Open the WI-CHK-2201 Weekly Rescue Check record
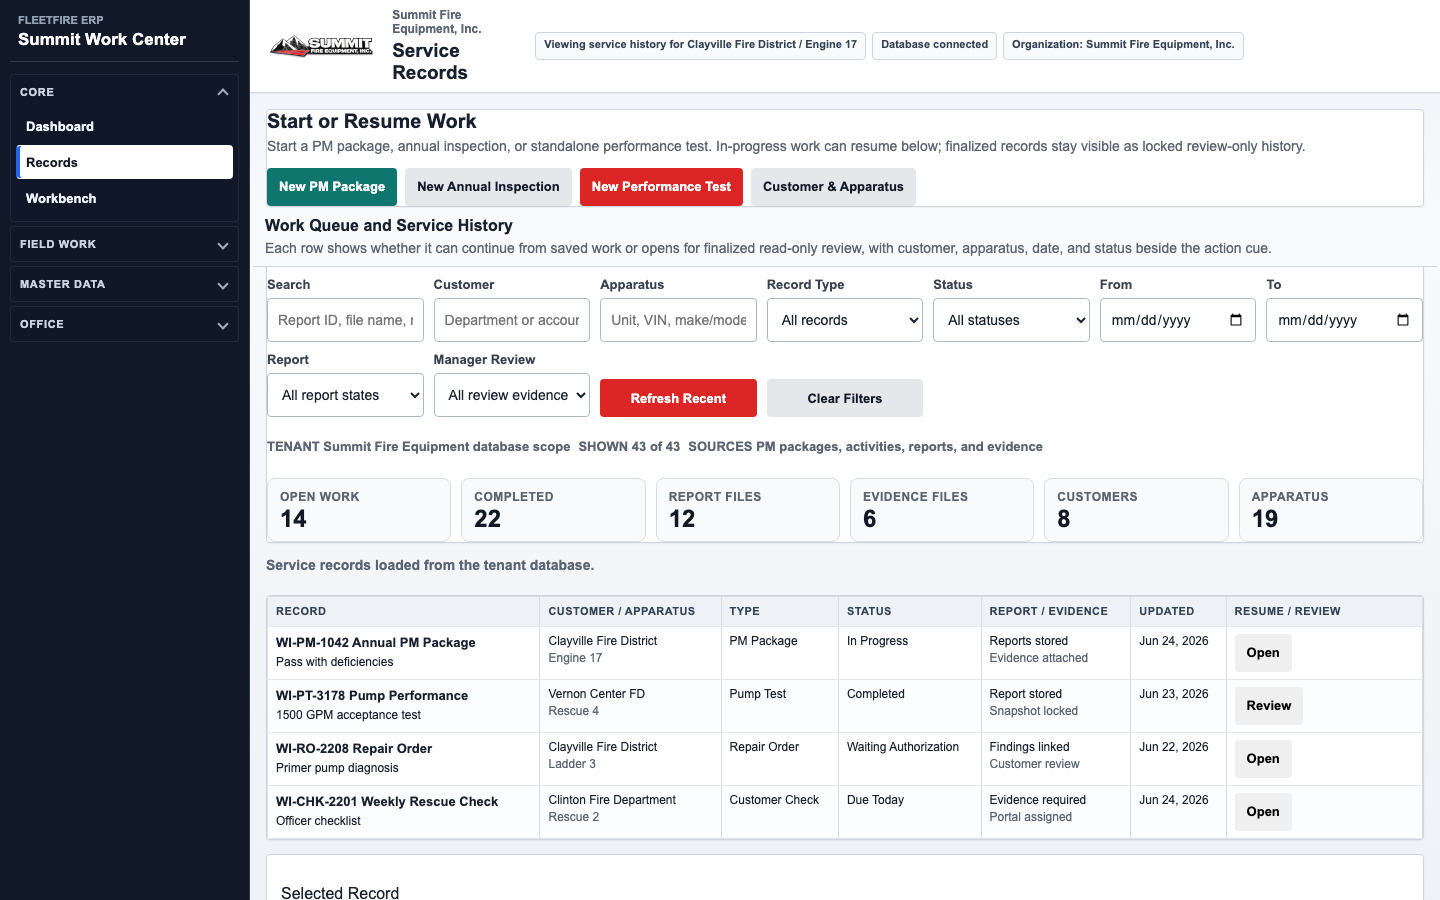Viewport: 1440px width, 900px height. tap(1263, 812)
